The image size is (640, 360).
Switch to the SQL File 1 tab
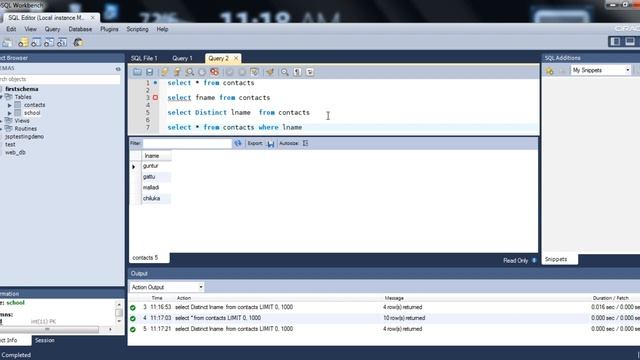click(144, 58)
